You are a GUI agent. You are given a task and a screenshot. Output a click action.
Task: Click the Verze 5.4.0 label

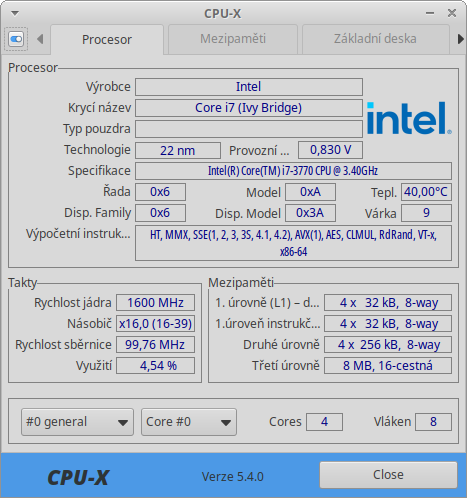pos(233,477)
